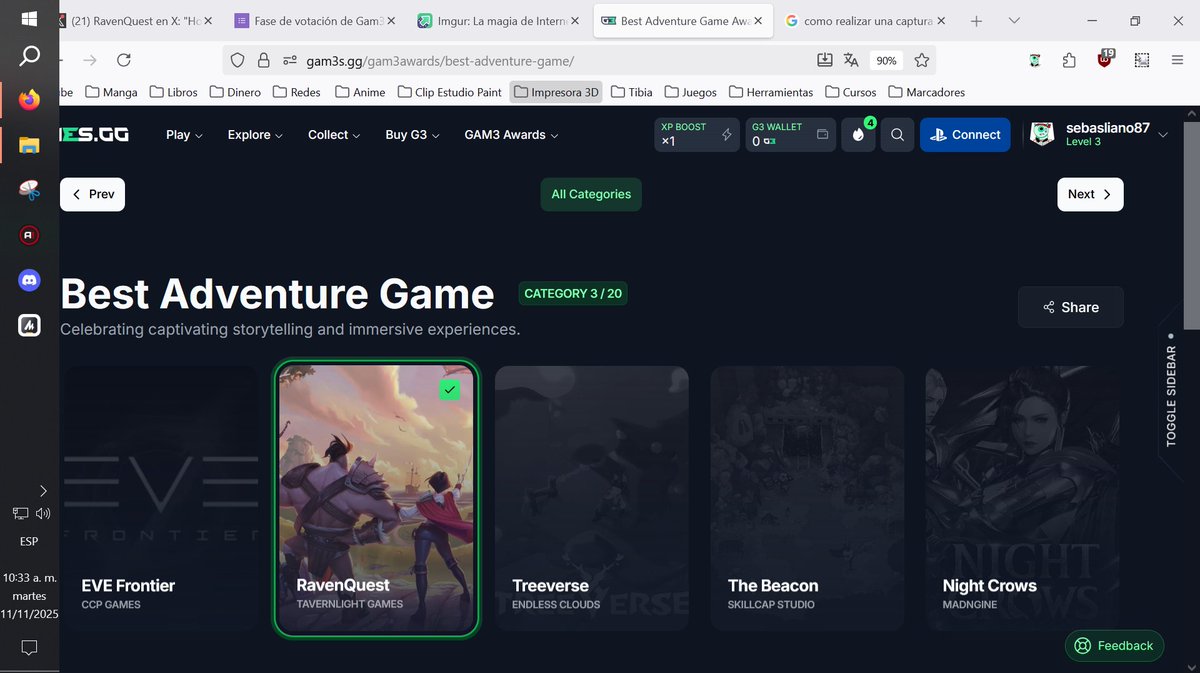
Task: Close the Best Adventure Game Awards tab
Action: point(759,21)
